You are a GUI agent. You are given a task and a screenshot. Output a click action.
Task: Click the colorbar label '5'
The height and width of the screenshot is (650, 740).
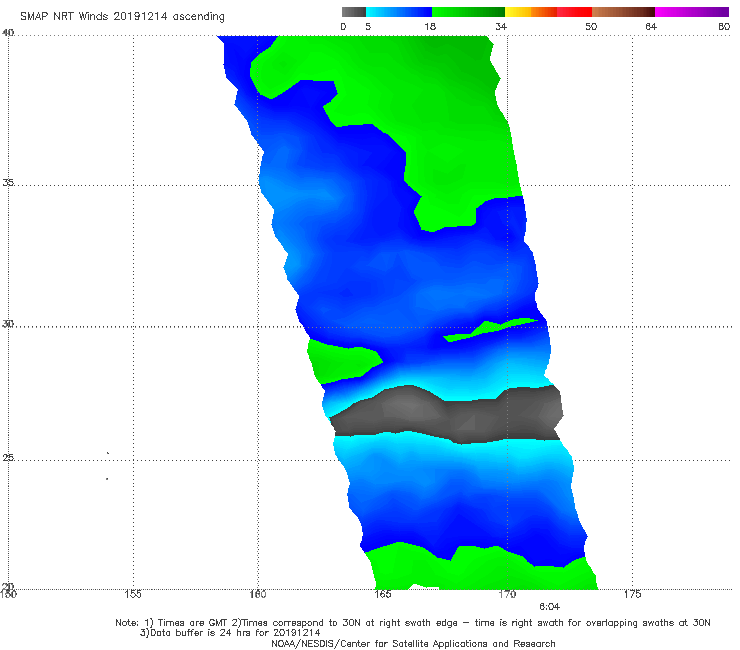[368, 26]
